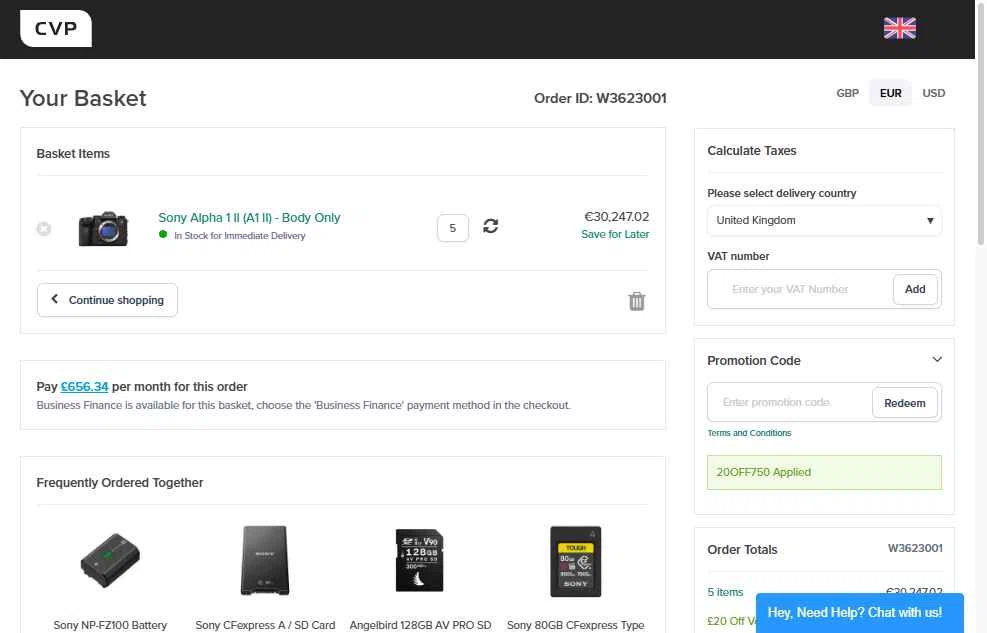Image resolution: width=987 pixels, height=633 pixels.
Task: Click the €656.34 monthly finance link
Action: [x=84, y=386]
